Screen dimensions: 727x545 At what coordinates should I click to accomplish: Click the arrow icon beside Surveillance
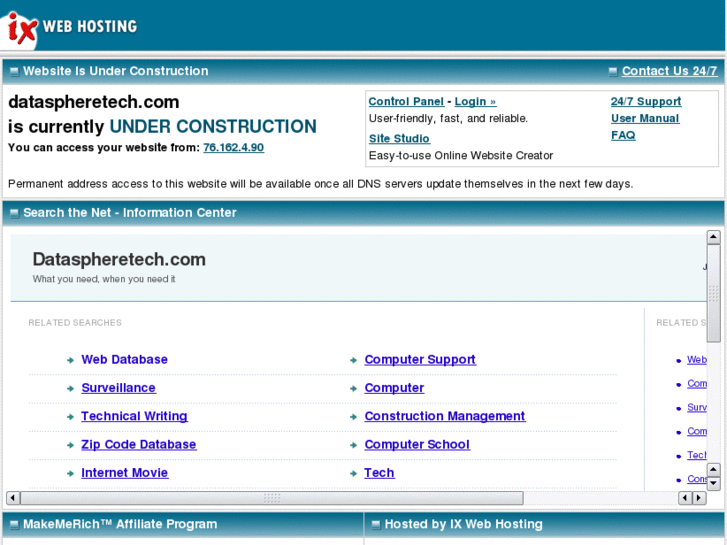coord(70,388)
